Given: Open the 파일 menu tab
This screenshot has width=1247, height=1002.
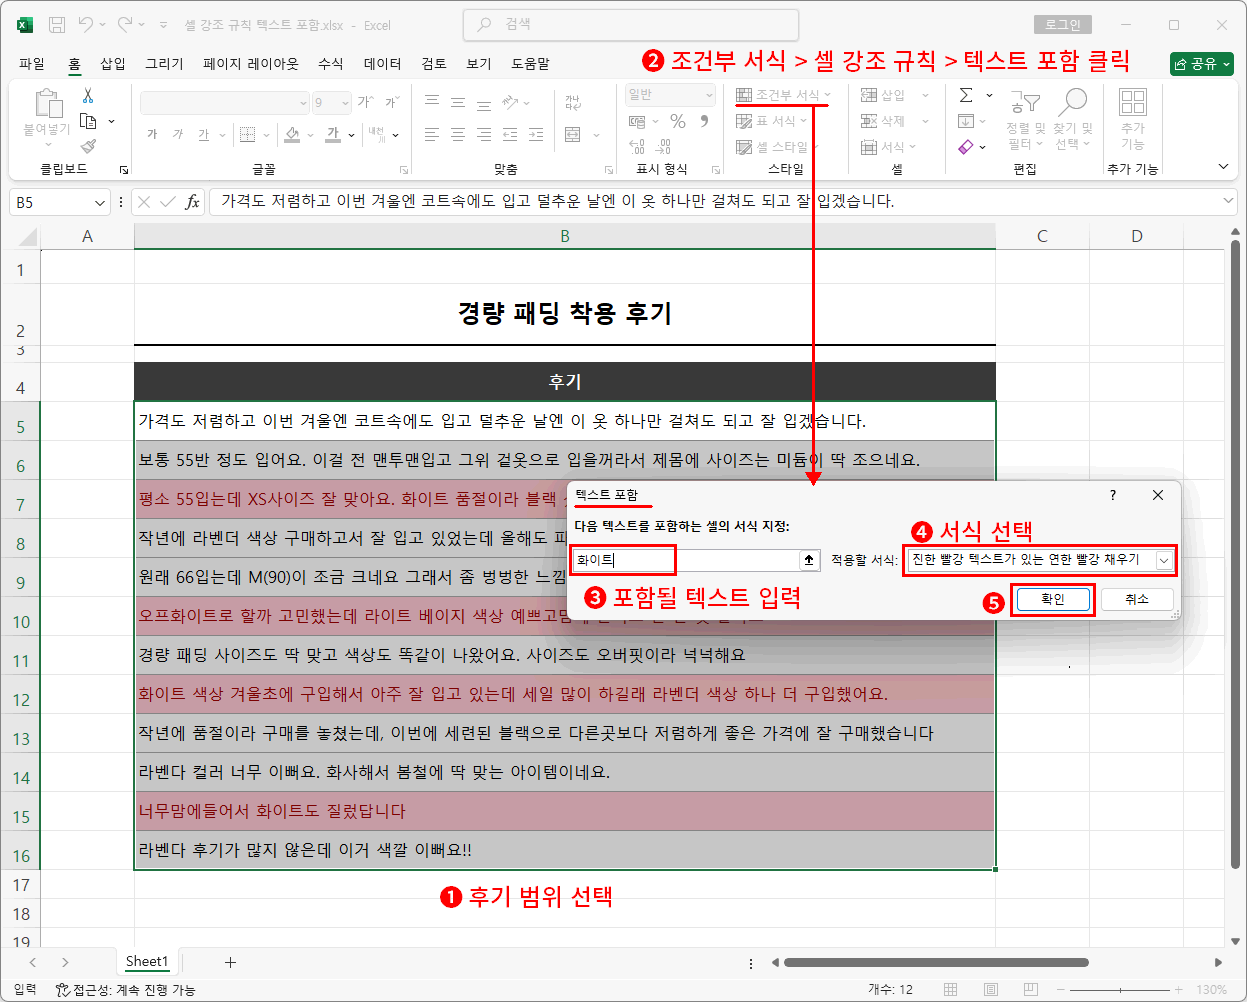Looking at the screenshot, I should click(x=32, y=63).
